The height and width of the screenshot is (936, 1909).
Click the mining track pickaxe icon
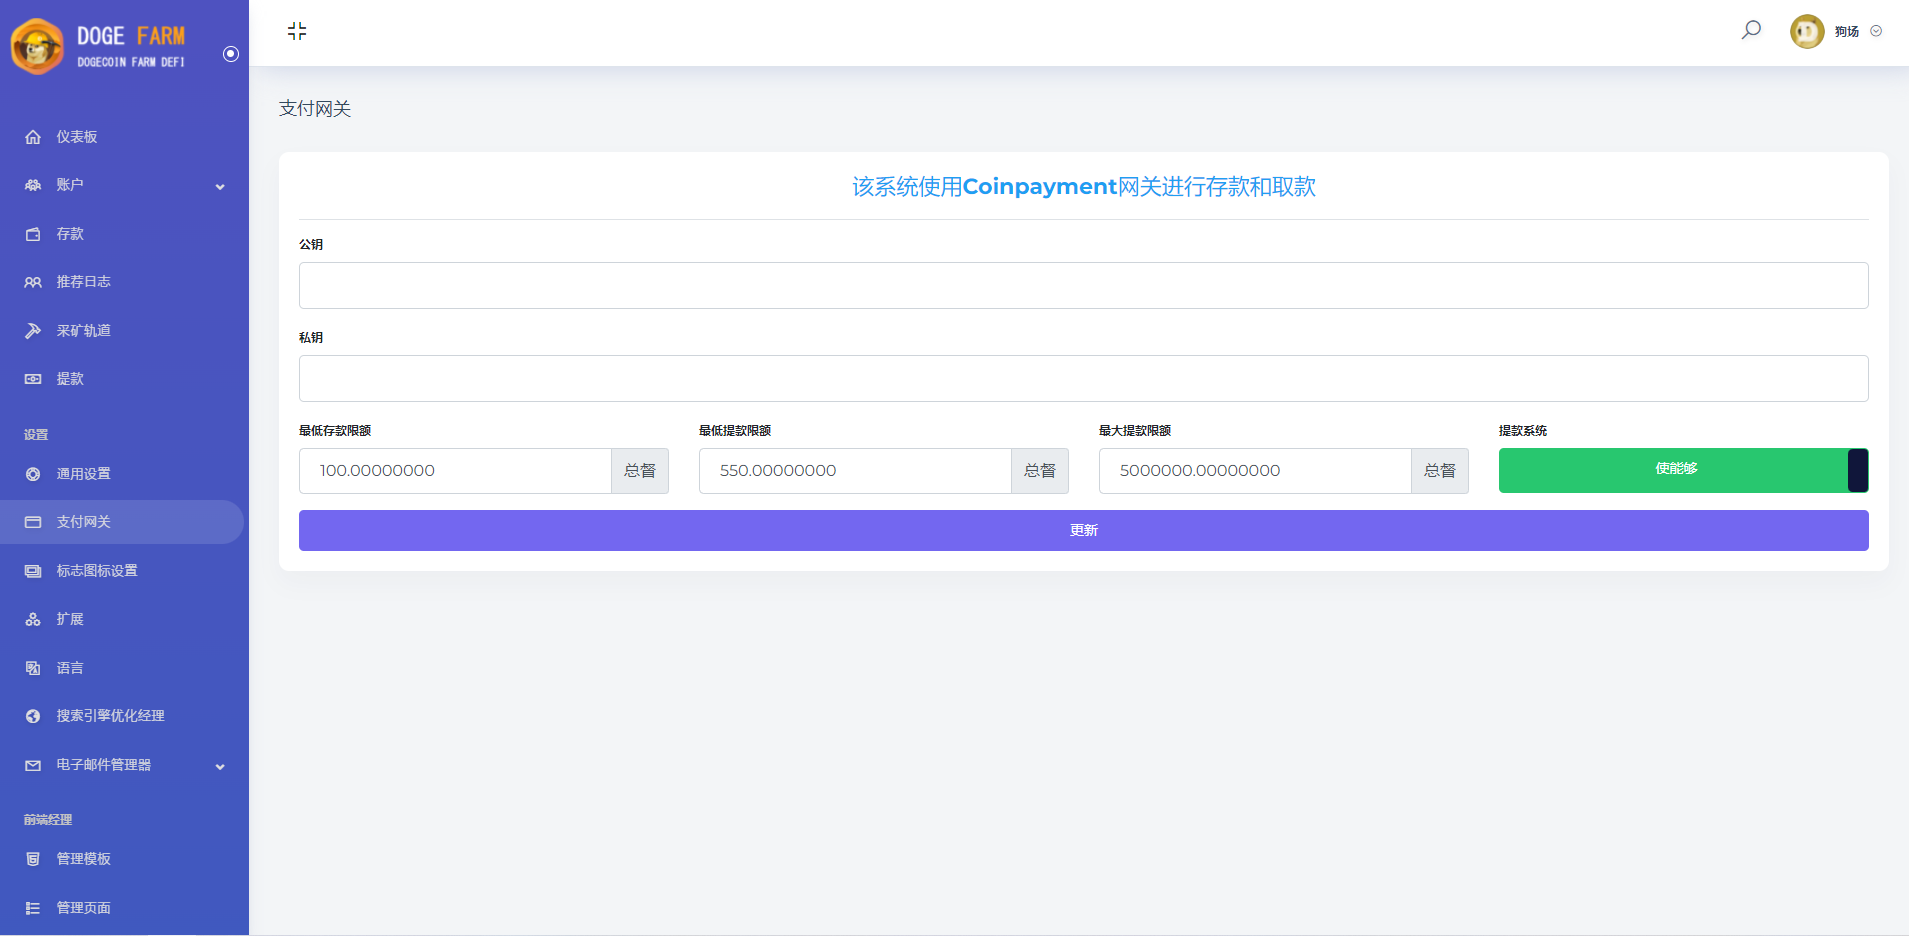33,331
